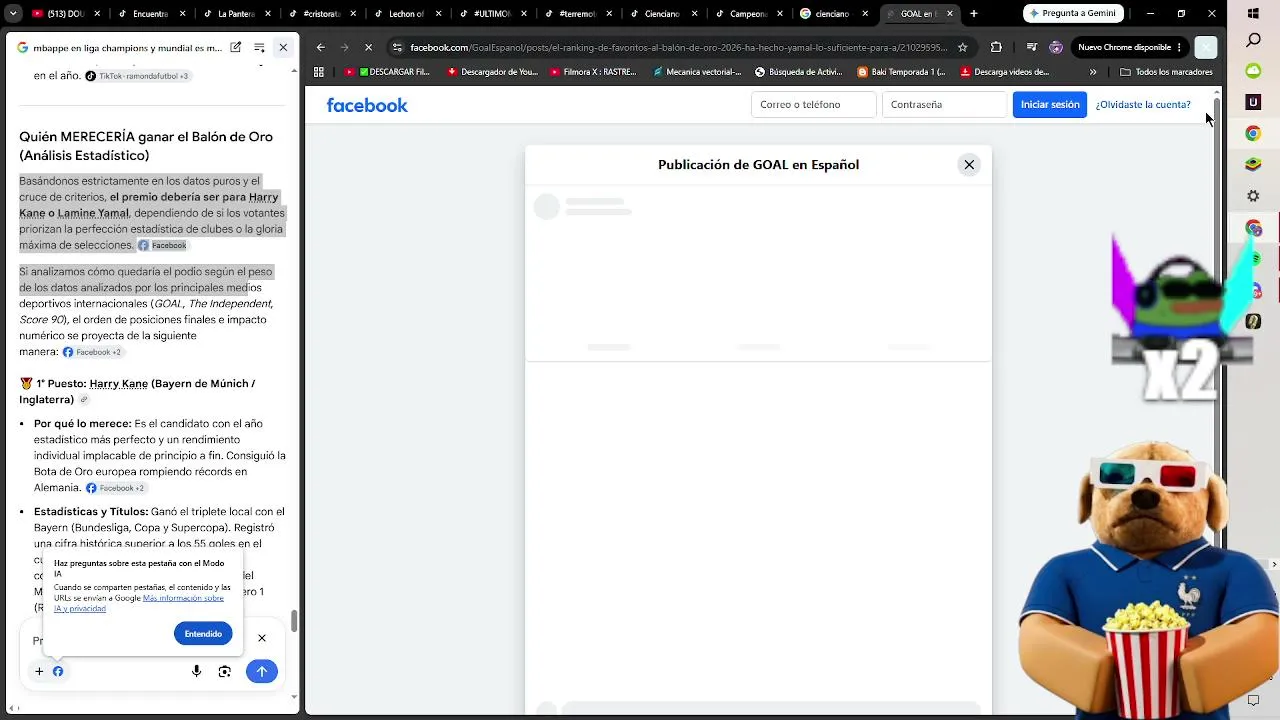This screenshot has height=720, width=1280.
Task: Open the Windows notification center icon
Action: (x=1253, y=700)
